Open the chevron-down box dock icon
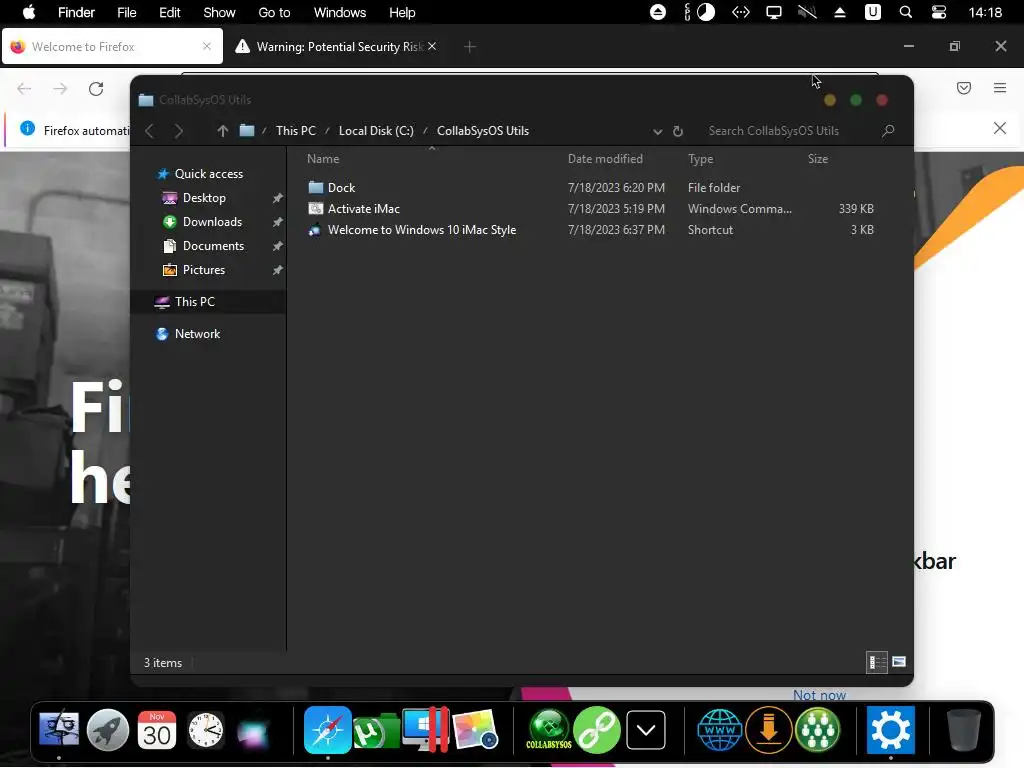 (646, 729)
